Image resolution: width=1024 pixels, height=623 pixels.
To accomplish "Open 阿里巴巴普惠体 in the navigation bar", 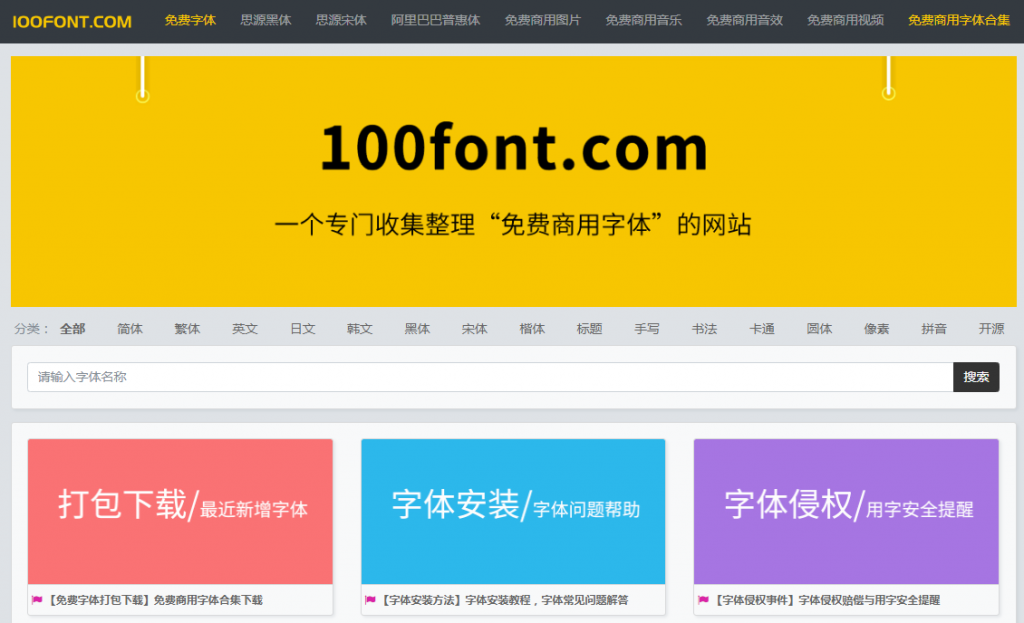I will click(435, 20).
